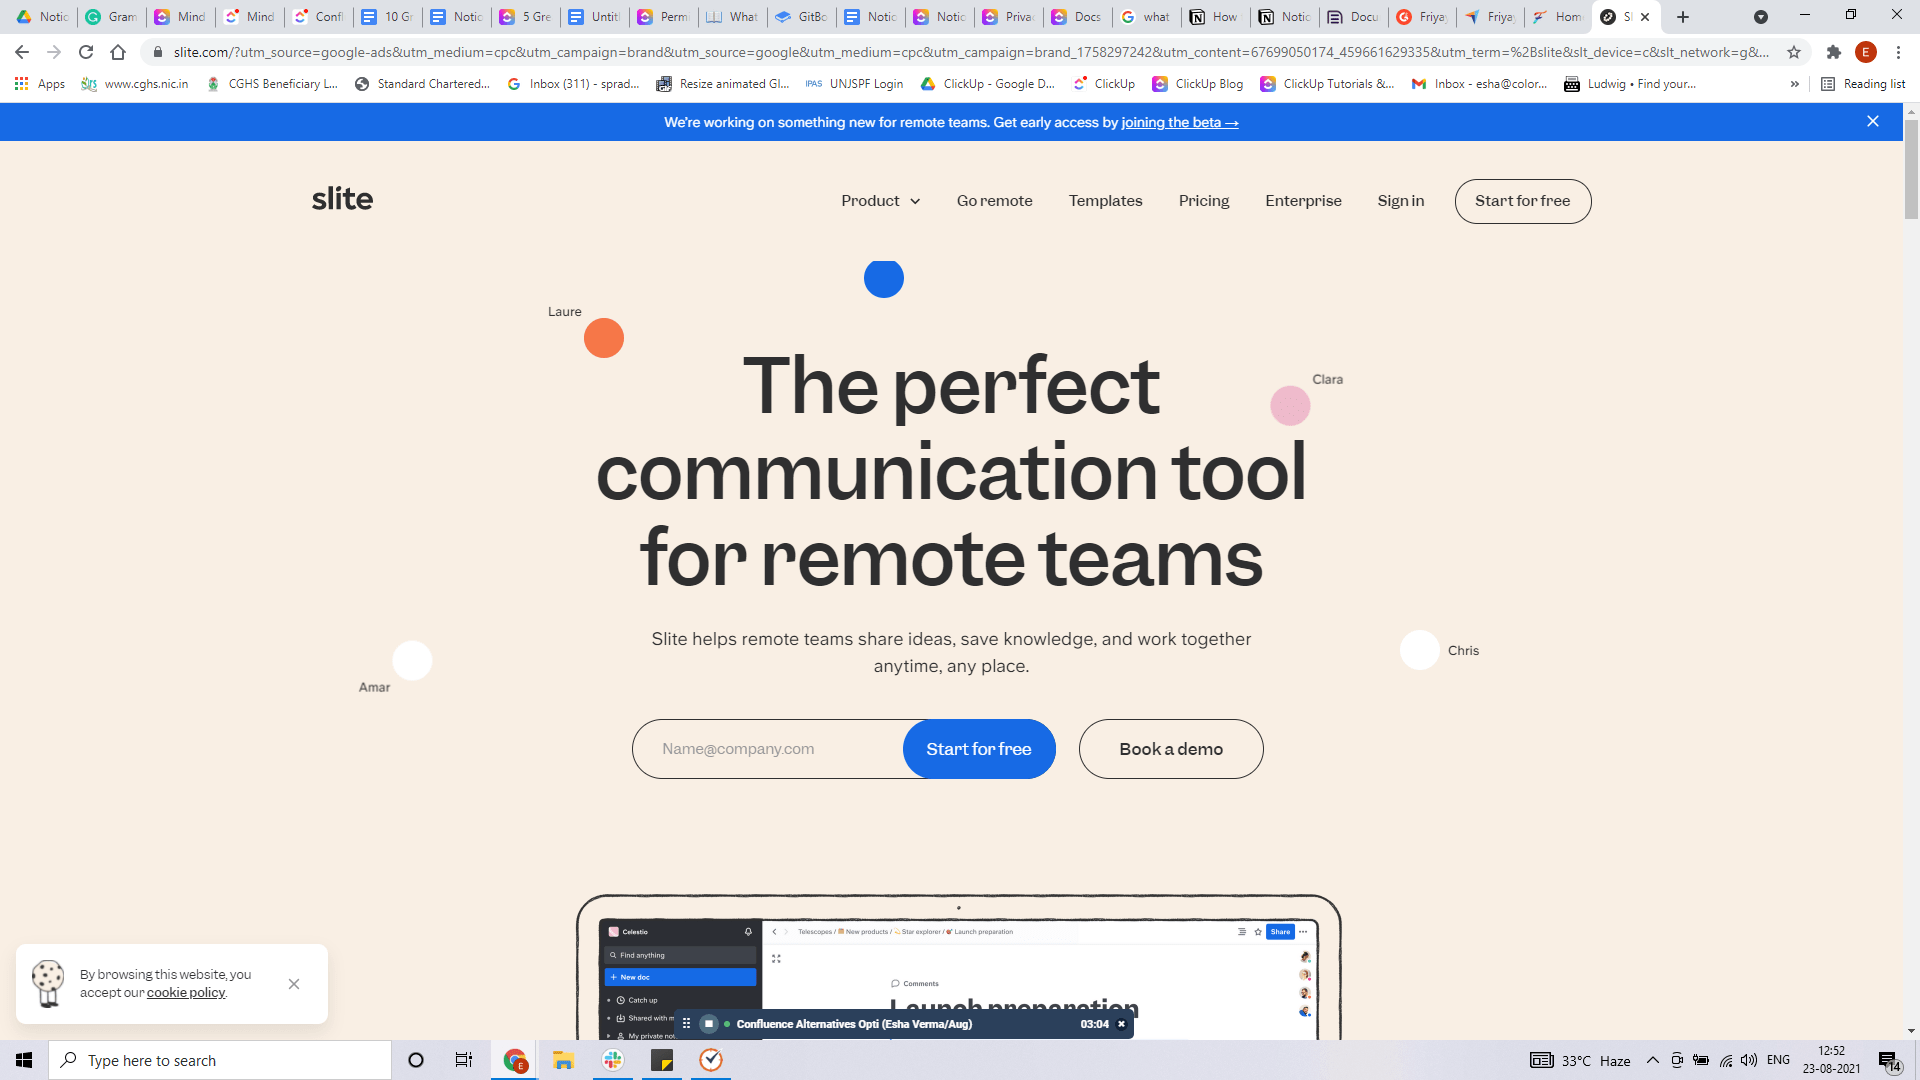The width and height of the screenshot is (1920, 1080).
Task: Click the home page icon
Action: click(x=118, y=52)
